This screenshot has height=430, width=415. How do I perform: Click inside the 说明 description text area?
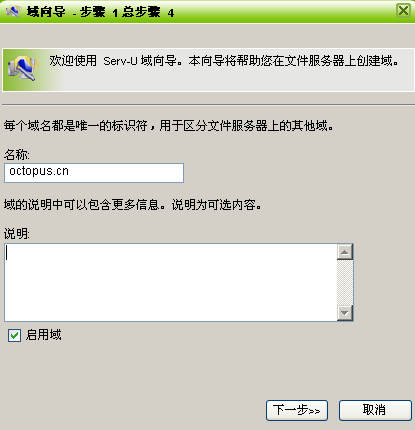(x=171, y=282)
